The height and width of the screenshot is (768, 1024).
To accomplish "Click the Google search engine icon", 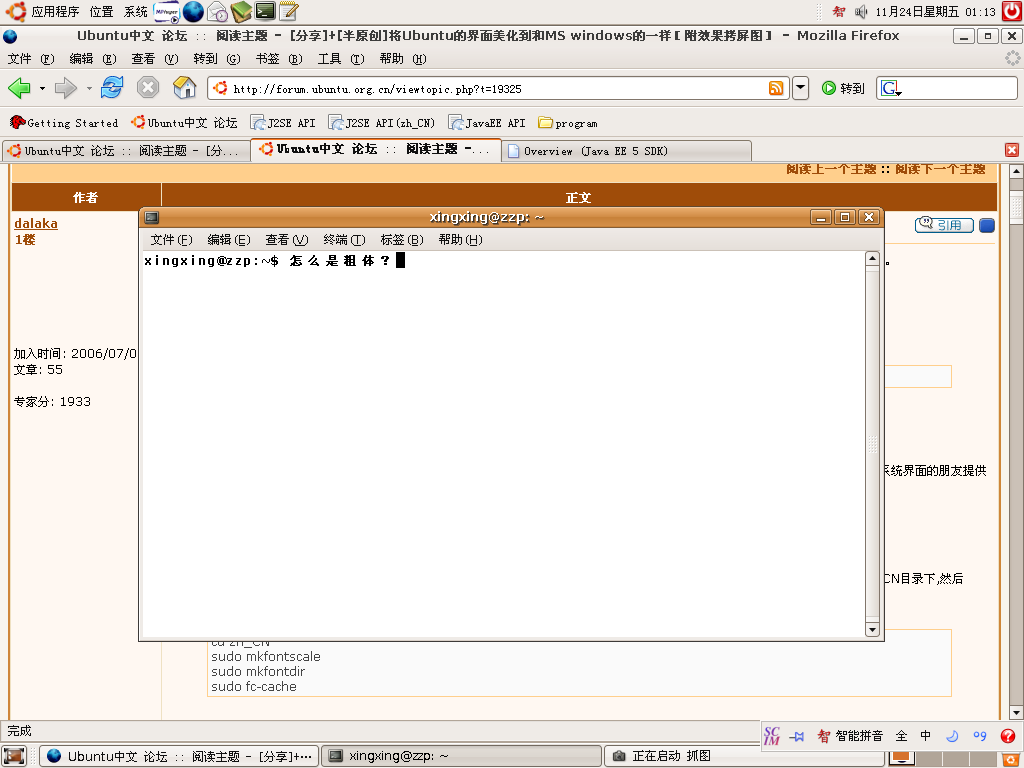I will point(891,88).
